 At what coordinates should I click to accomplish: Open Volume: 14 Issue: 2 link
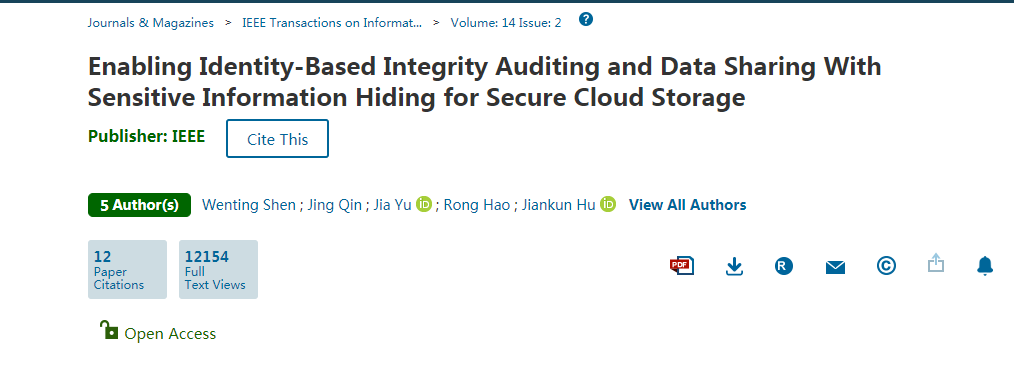click(x=506, y=23)
